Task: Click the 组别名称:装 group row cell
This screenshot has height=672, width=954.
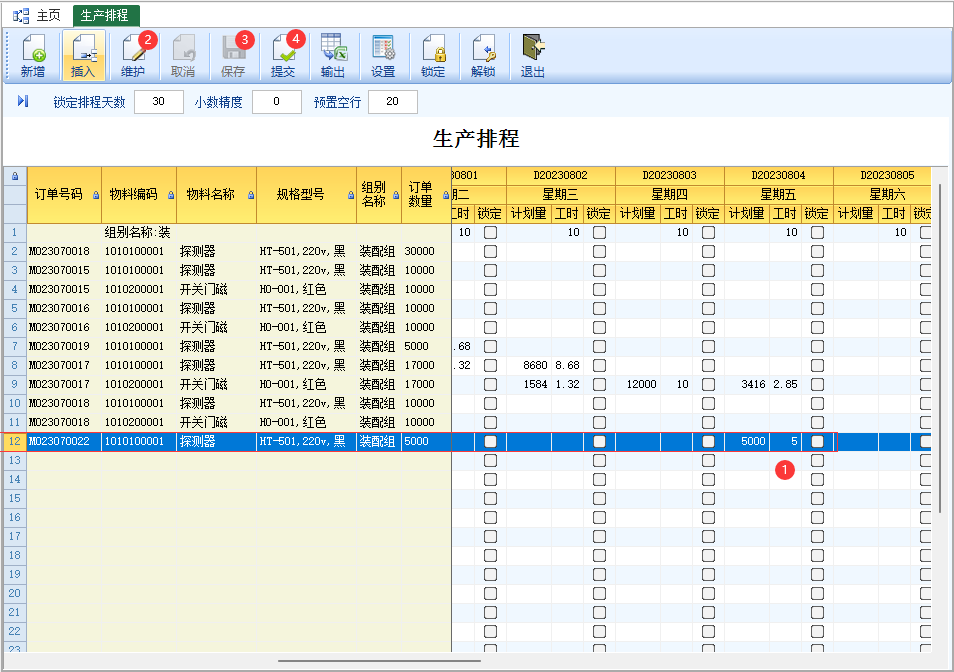Action: click(139, 232)
